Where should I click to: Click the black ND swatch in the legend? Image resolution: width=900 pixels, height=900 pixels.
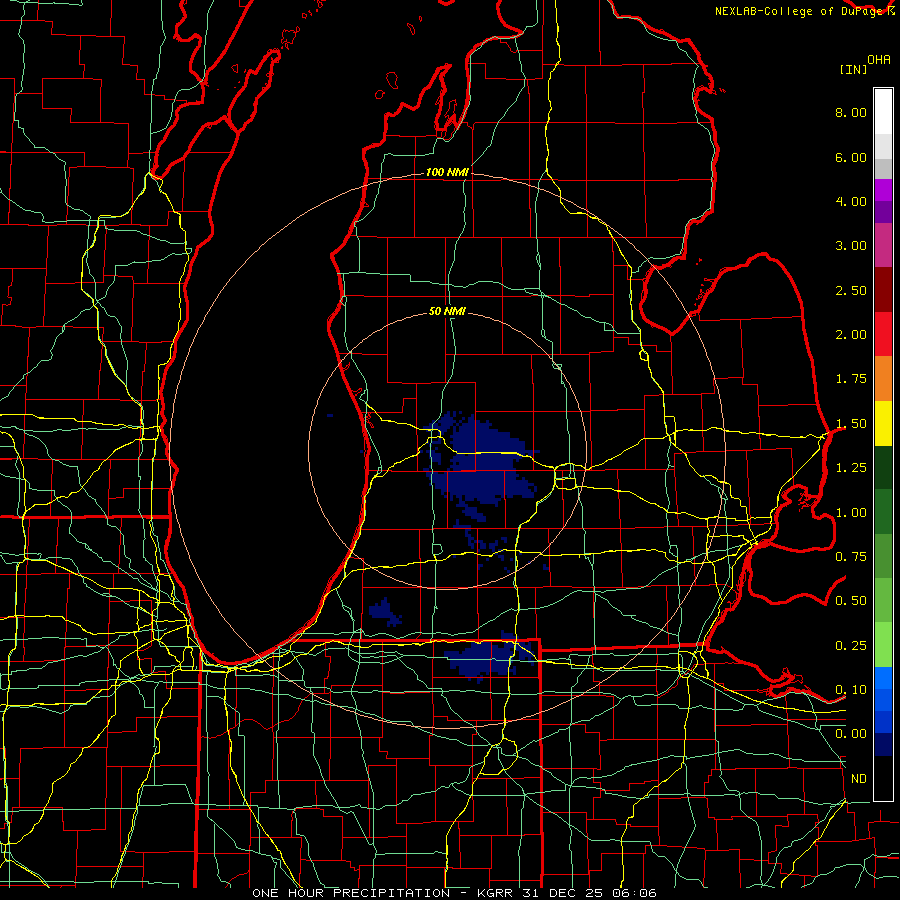click(883, 778)
